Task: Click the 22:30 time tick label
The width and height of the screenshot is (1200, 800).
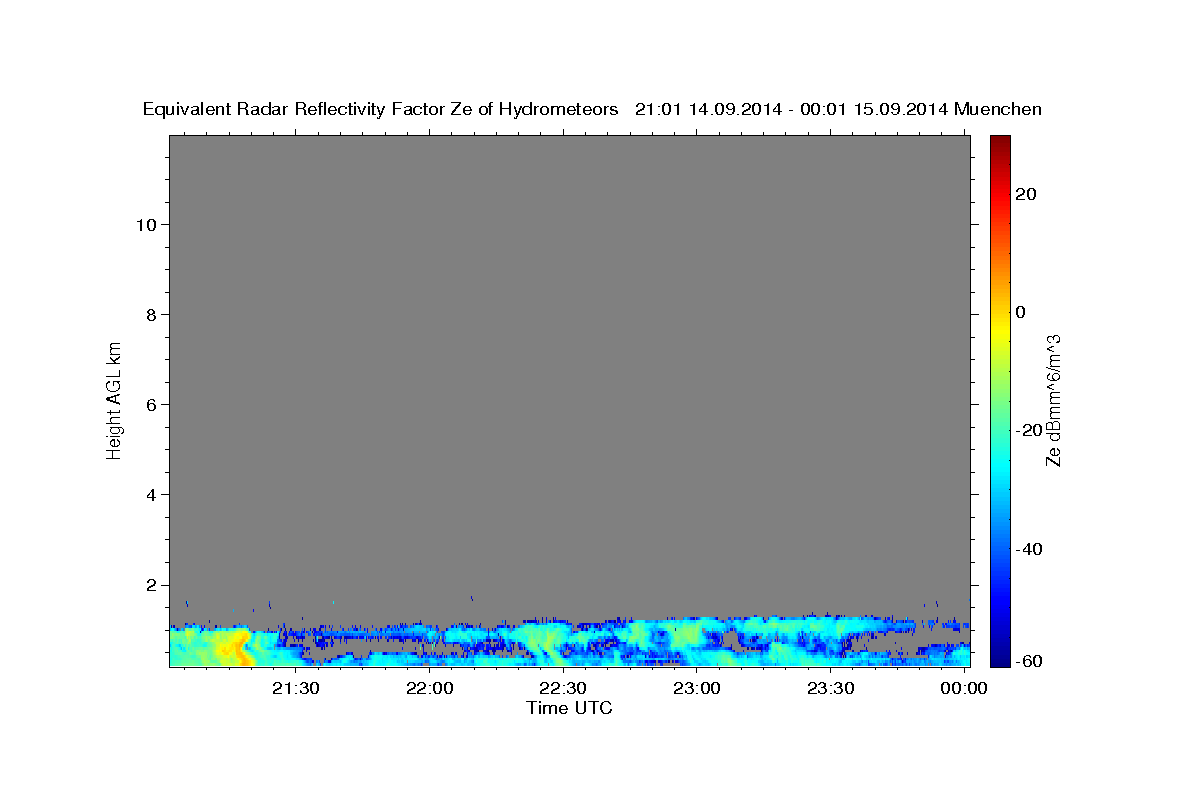Action: pos(564,688)
